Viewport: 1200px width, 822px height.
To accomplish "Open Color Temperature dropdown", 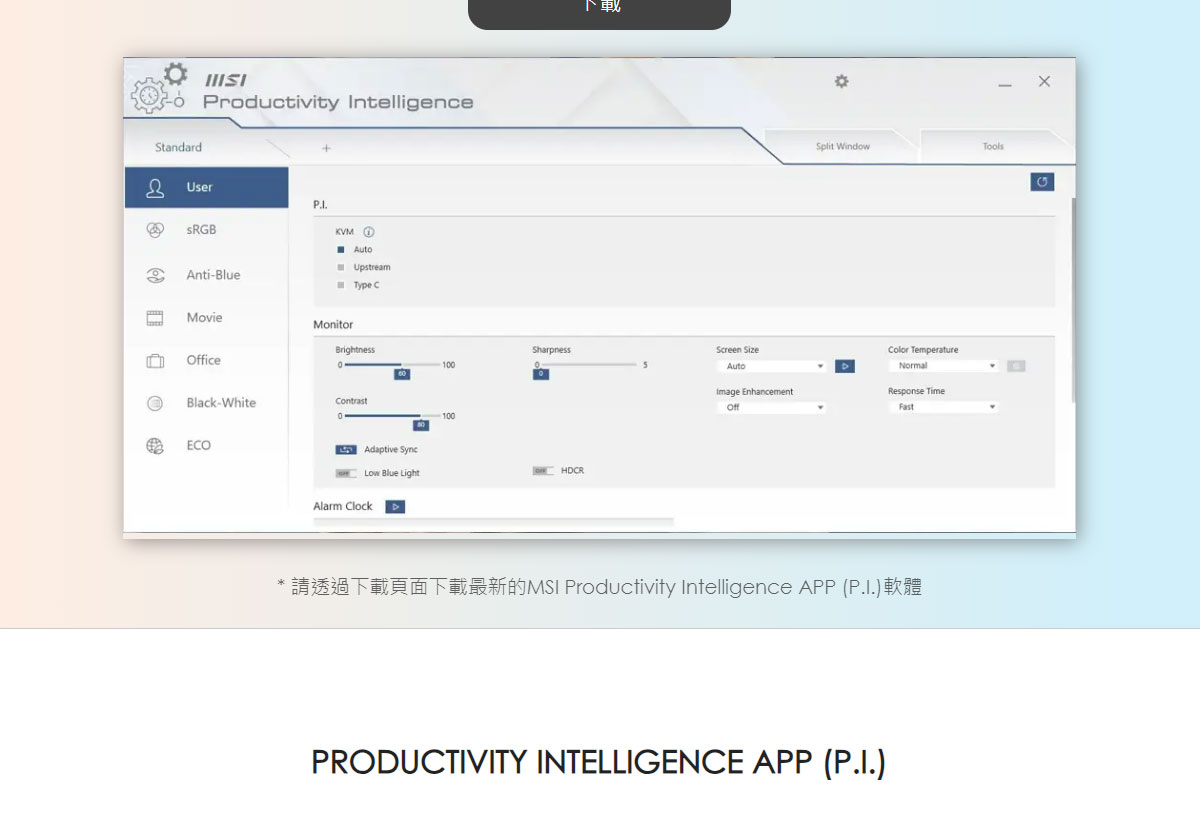I will (x=943, y=366).
